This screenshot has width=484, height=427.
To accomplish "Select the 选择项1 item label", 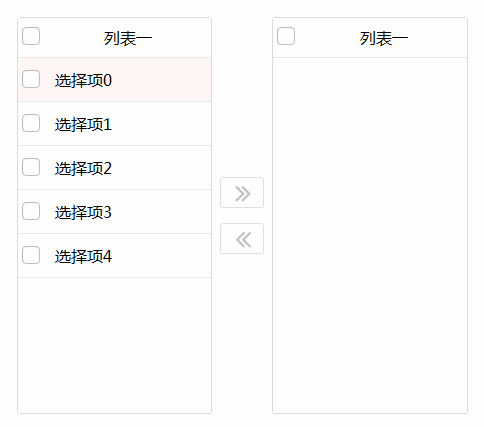I will [83, 124].
